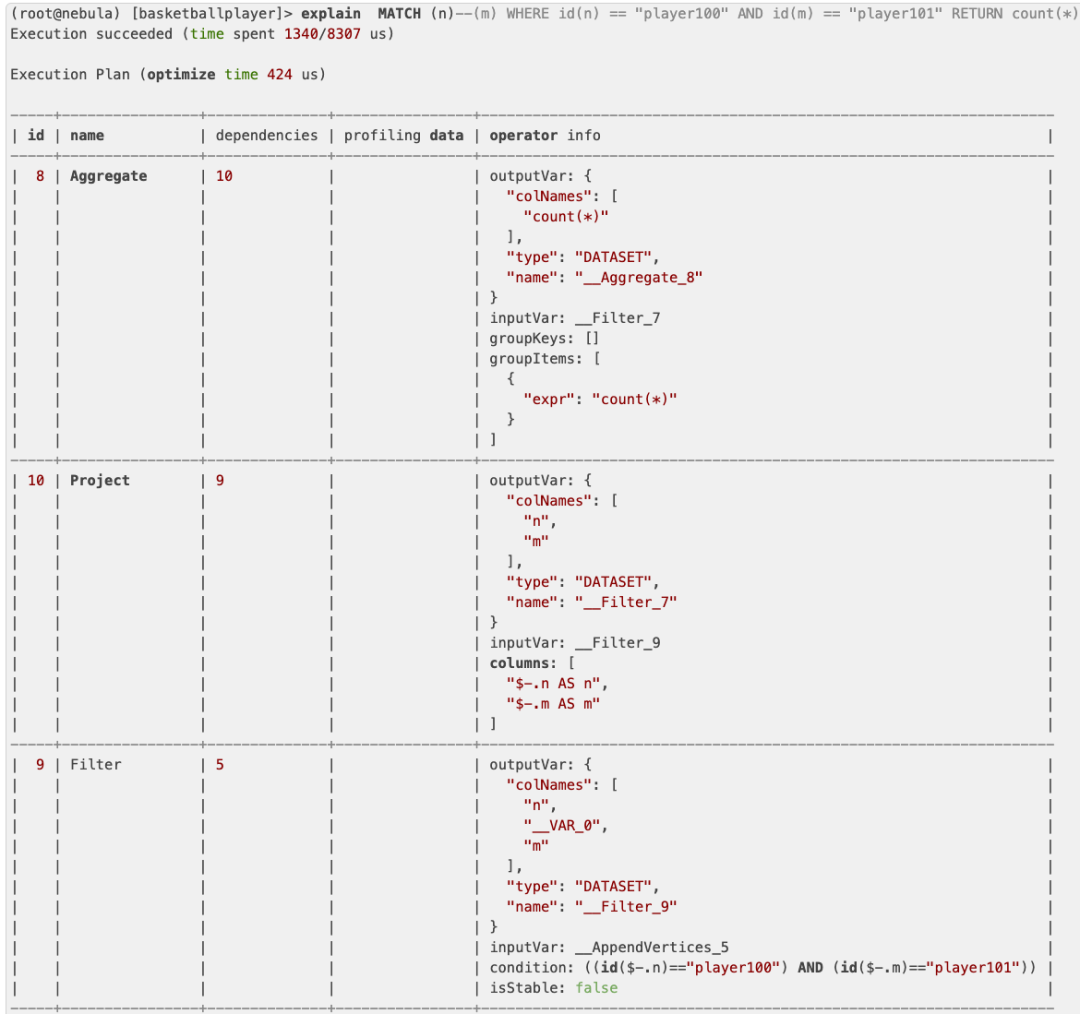1080x1014 pixels.
Task: Click the "profiling data" column header
Action: pyautogui.click(x=403, y=135)
